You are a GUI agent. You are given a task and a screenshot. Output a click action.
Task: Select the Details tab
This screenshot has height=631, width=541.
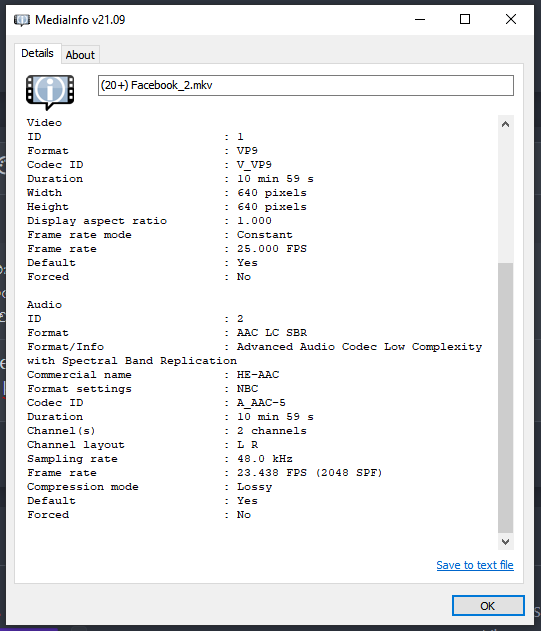point(37,53)
